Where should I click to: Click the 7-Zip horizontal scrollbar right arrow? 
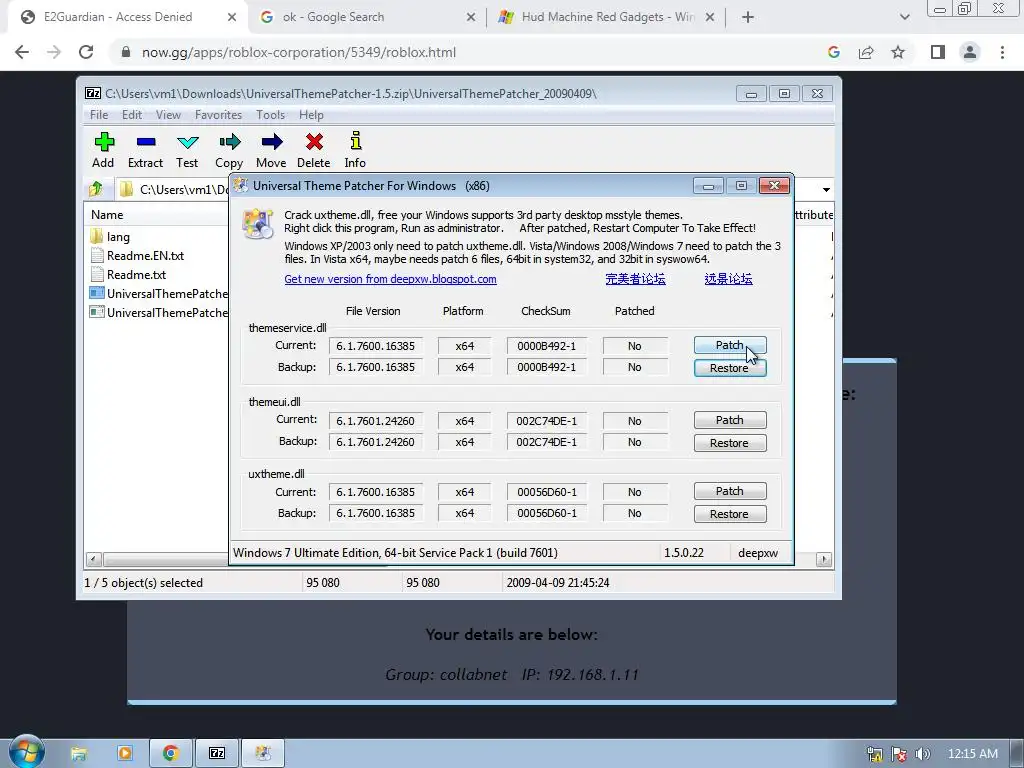pyautogui.click(x=824, y=560)
